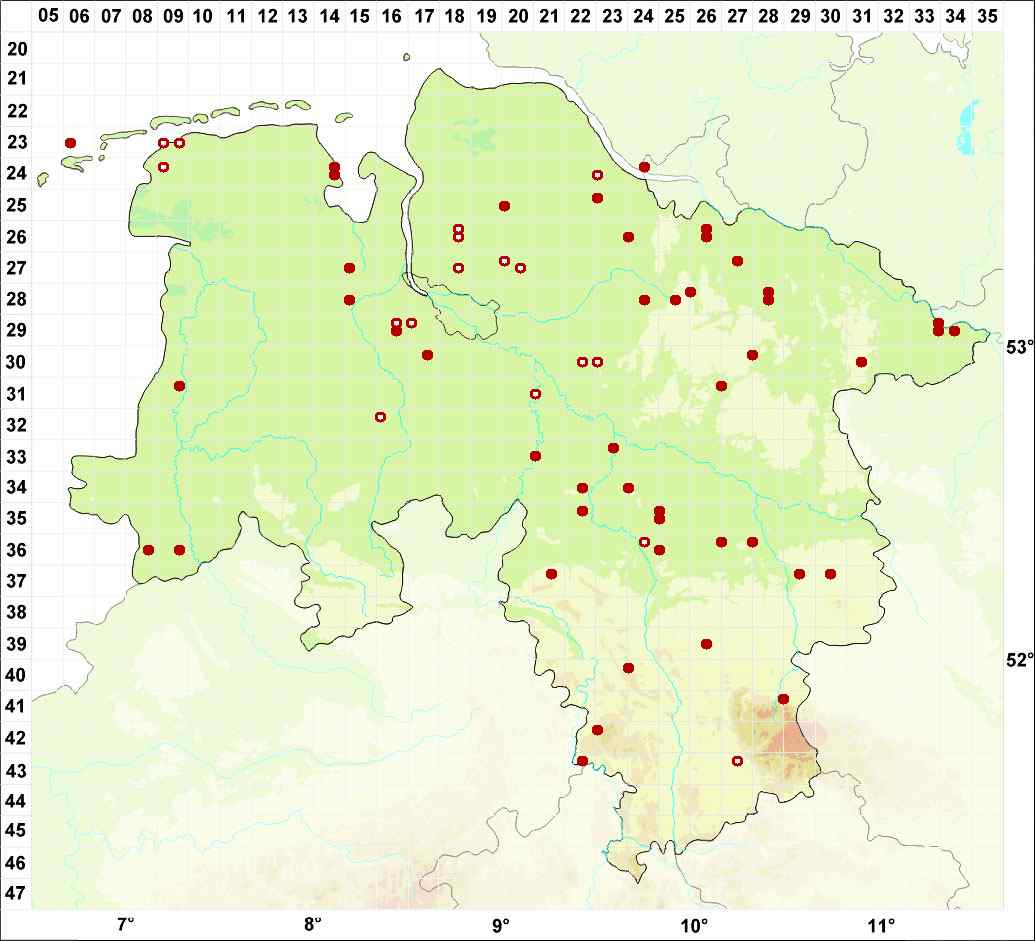1035x941 pixels.
Task: Click the filled dot in row 30, column 17
Action: [x=427, y=355]
